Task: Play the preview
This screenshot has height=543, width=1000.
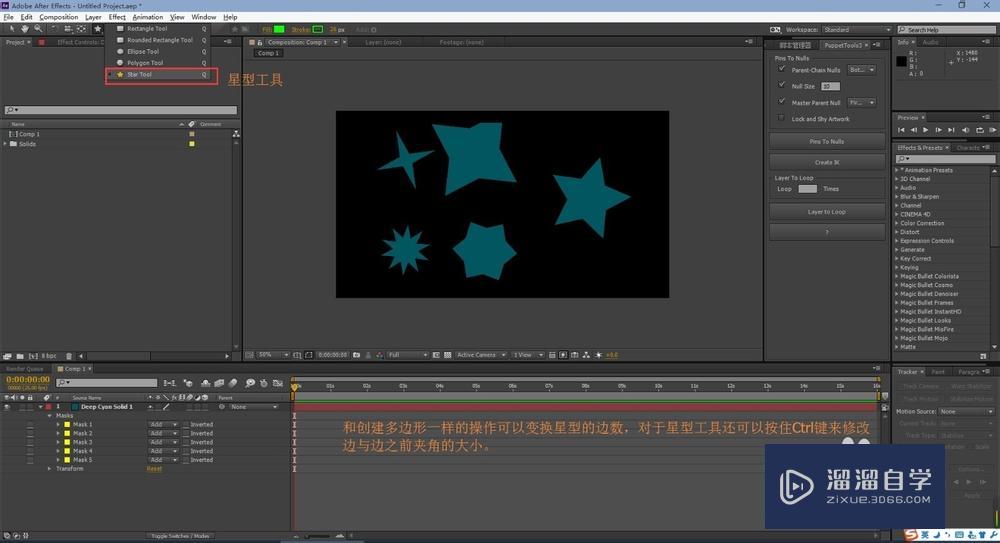Action: click(925, 130)
